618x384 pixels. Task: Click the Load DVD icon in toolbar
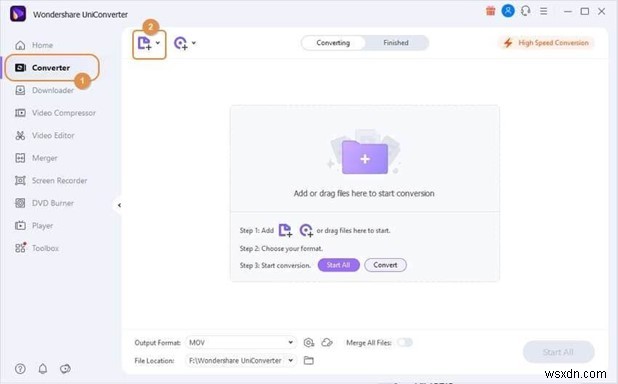coord(181,43)
